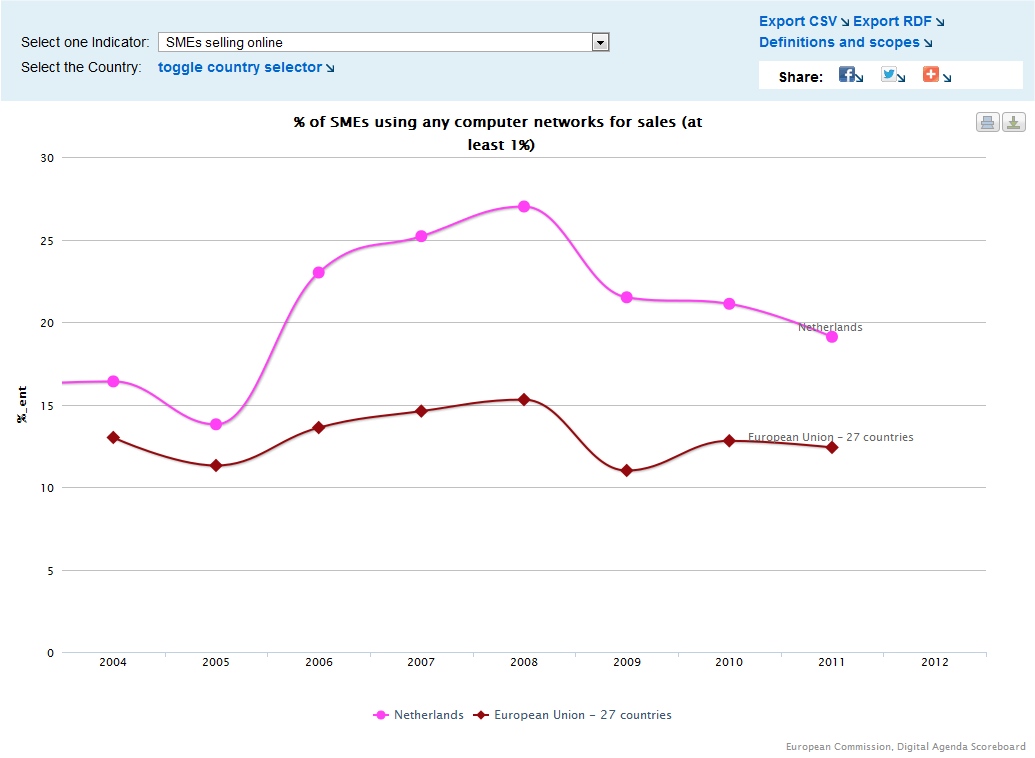Select European Union 2009 data point
This screenshot has height=758, width=1035.
tap(627, 470)
